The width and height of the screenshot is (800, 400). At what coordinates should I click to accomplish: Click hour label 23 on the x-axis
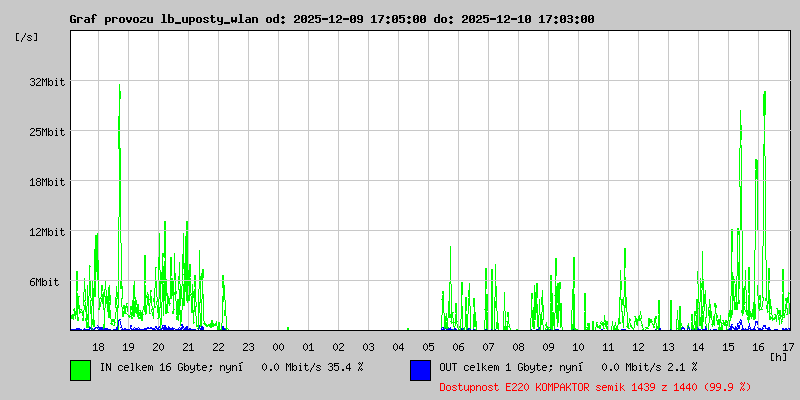coord(248,347)
